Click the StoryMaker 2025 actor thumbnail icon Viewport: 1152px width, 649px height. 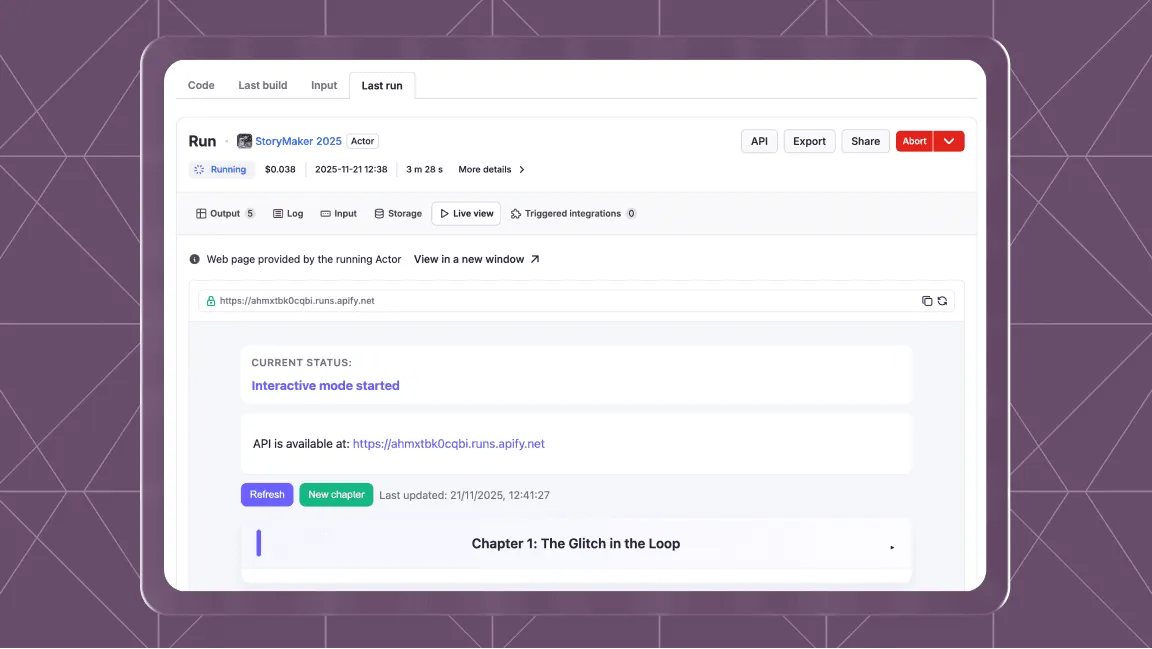click(x=244, y=142)
